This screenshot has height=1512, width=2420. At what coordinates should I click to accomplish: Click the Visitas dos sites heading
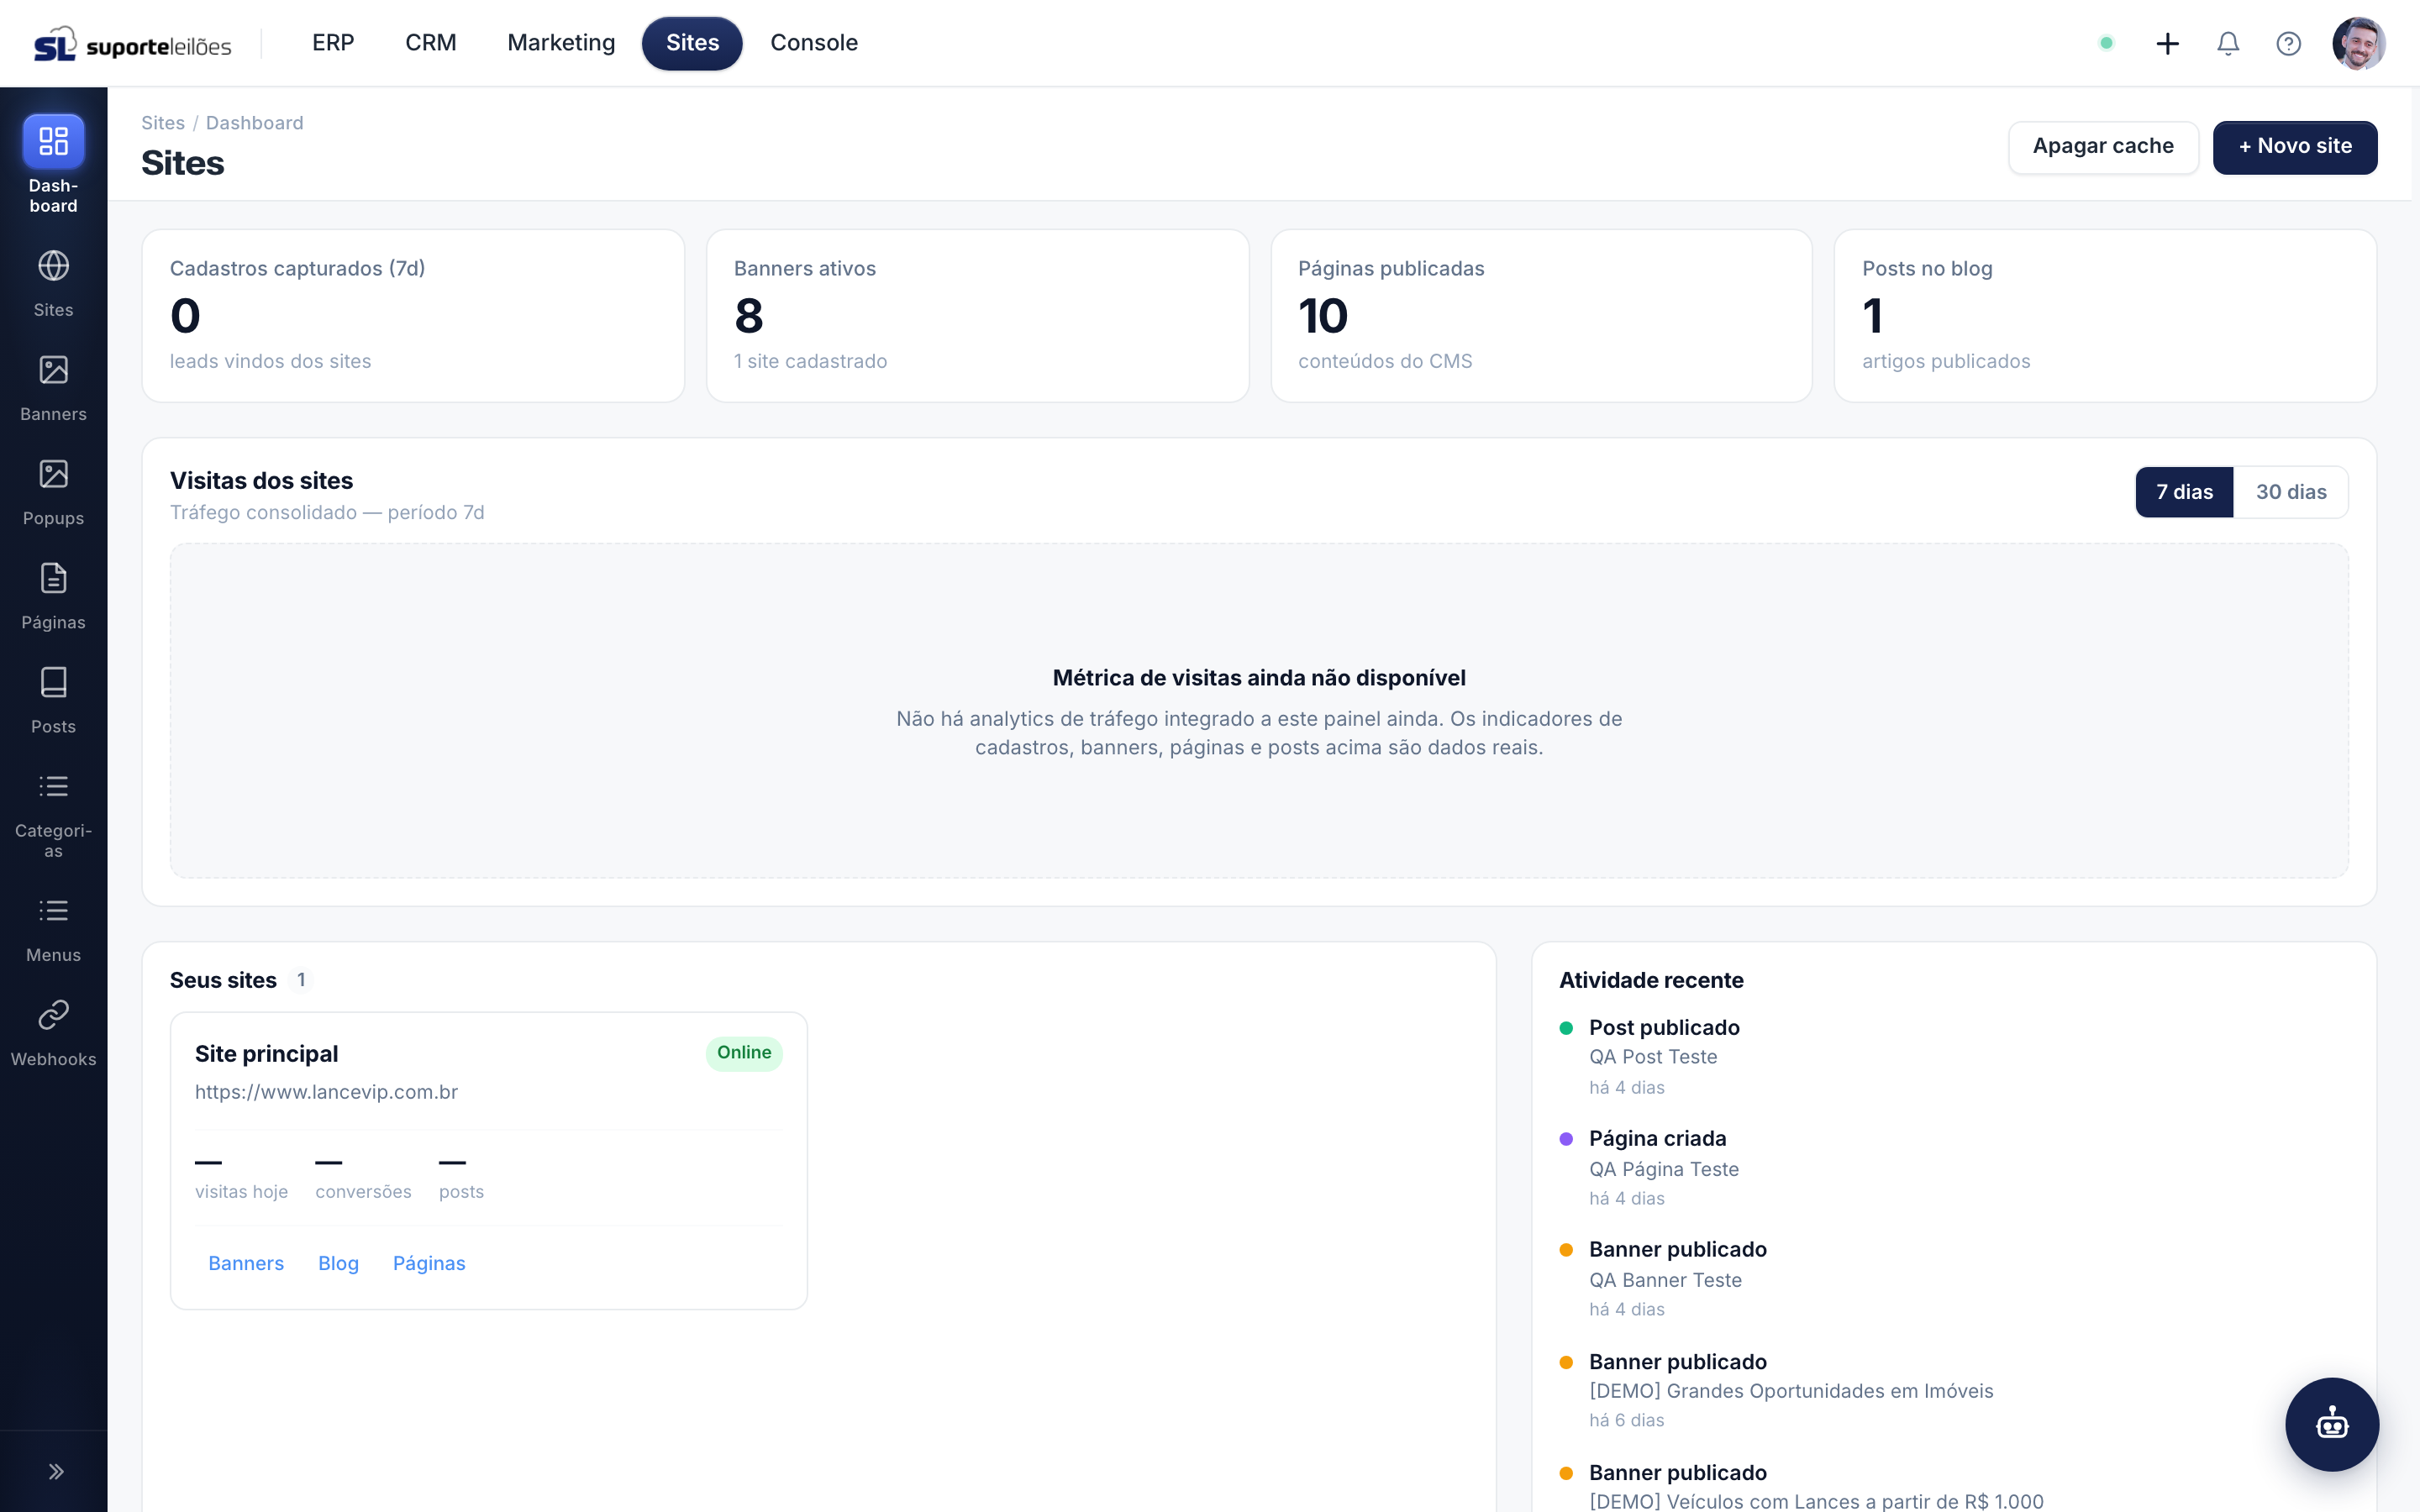point(261,481)
